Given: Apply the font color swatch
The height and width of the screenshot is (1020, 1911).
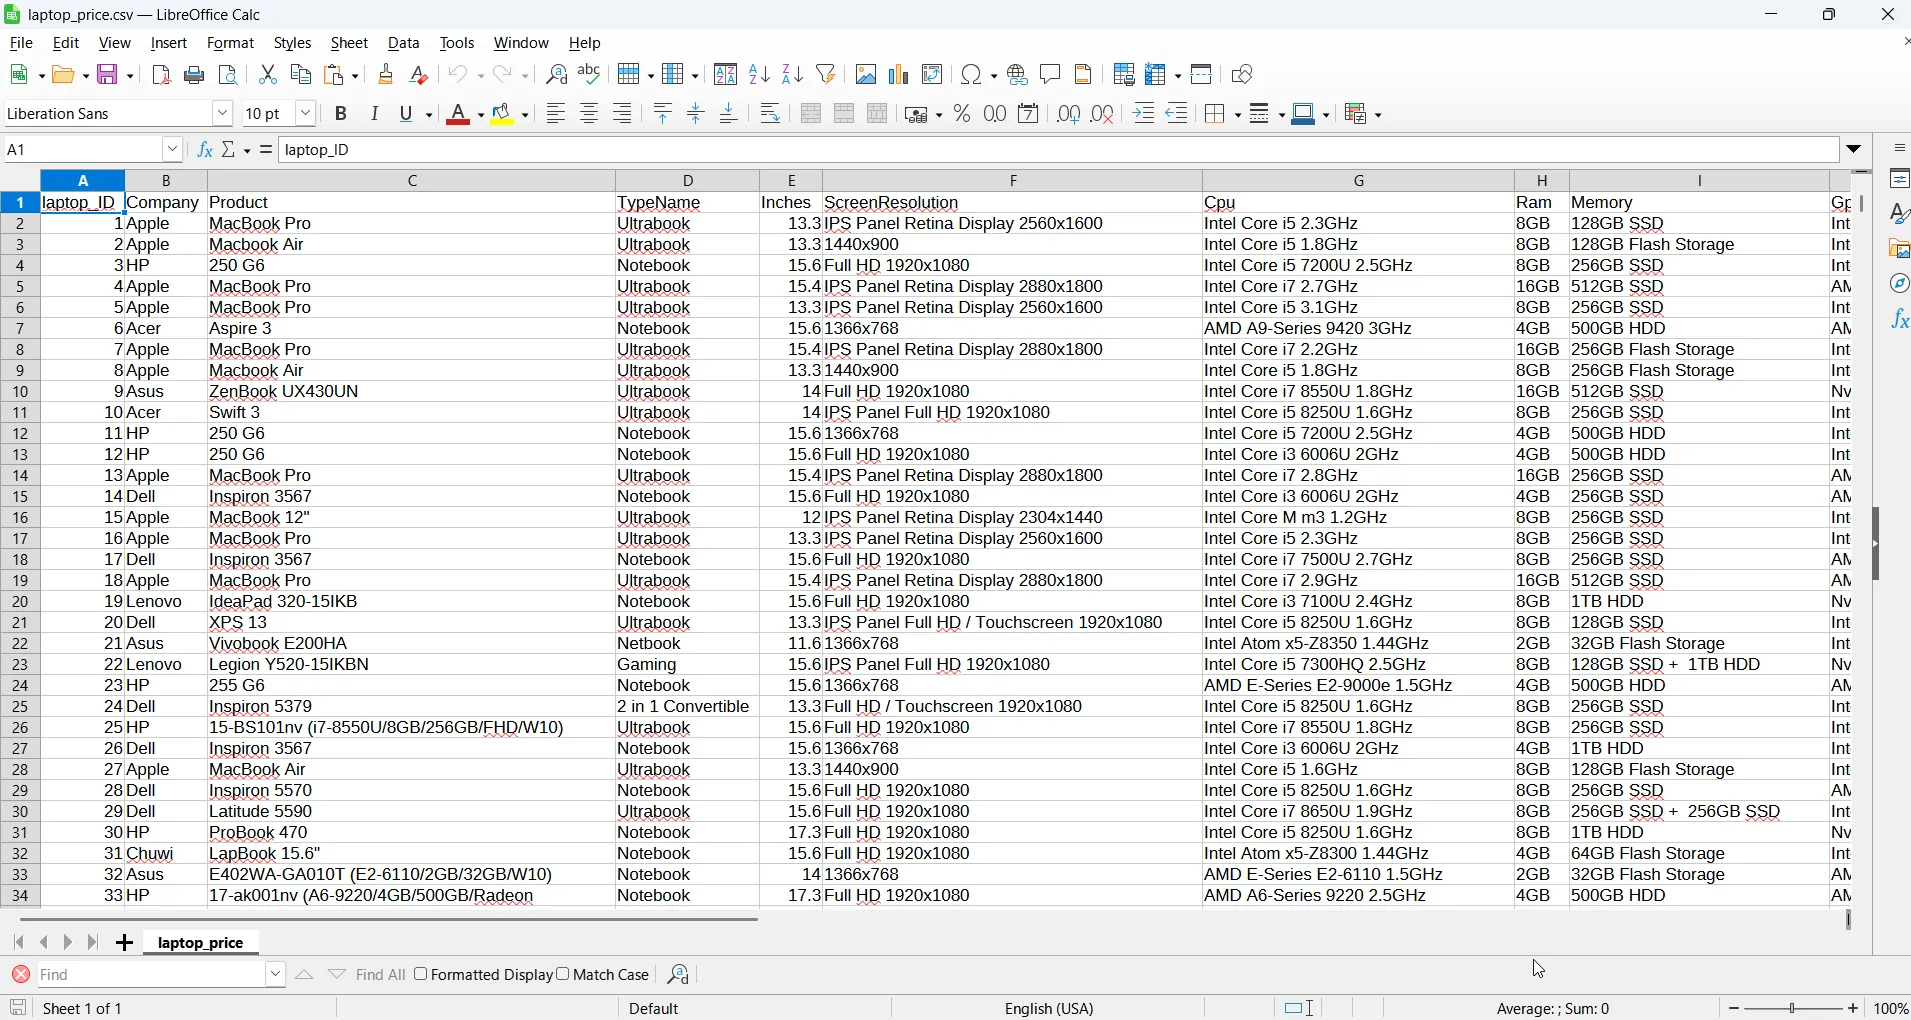Looking at the screenshot, I should pyautogui.click(x=460, y=114).
